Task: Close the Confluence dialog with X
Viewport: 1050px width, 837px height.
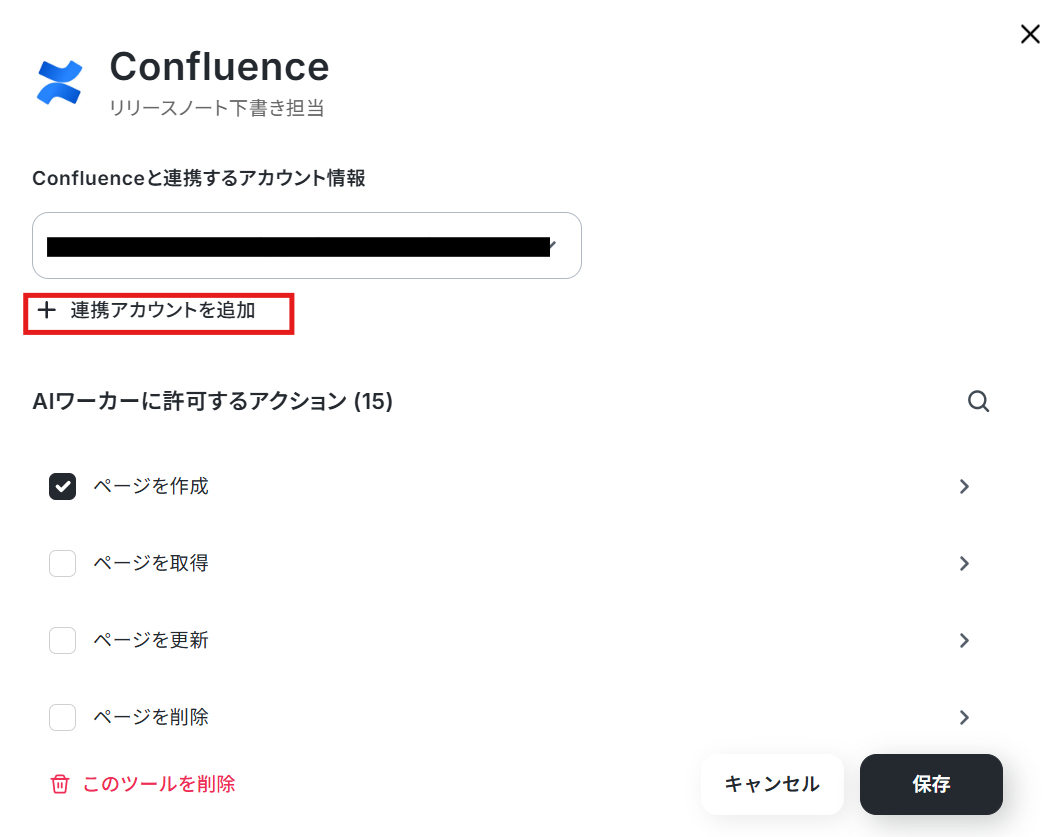Action: [1030, 33]
